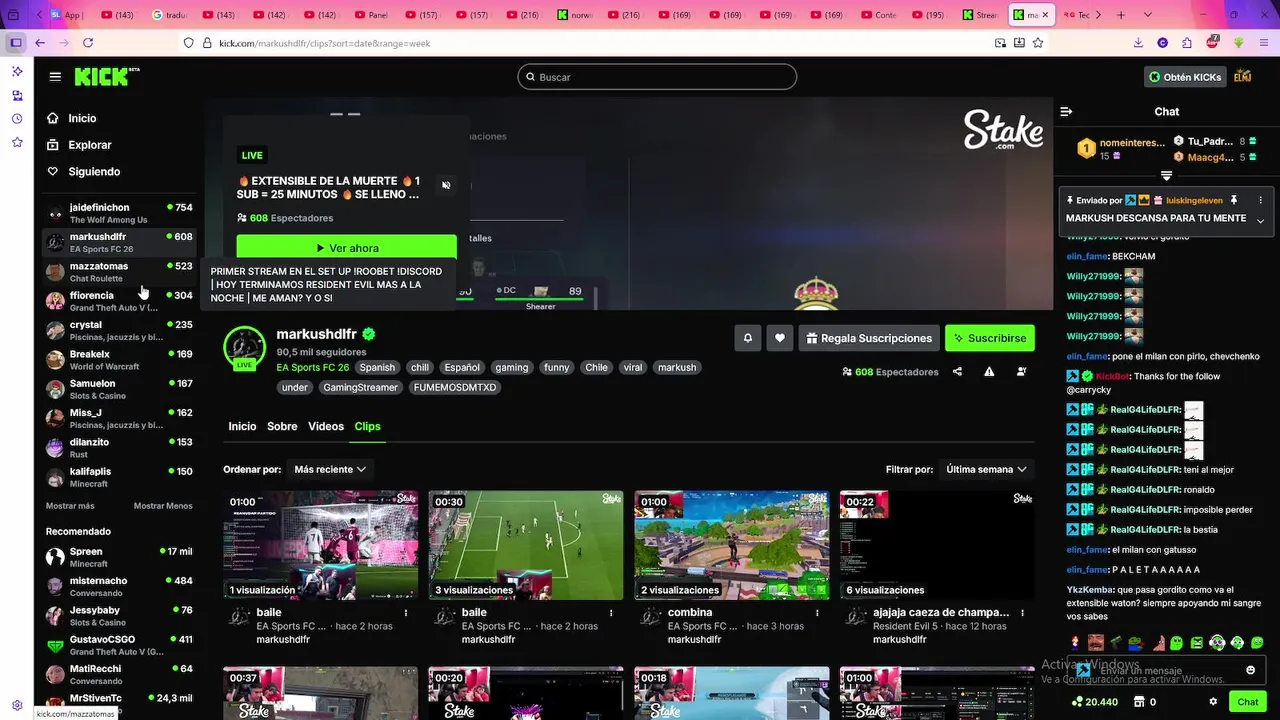Switch to the Videos tab
Screen dimensions: 1280x720
pyautogui.click(x=326, y=426)
